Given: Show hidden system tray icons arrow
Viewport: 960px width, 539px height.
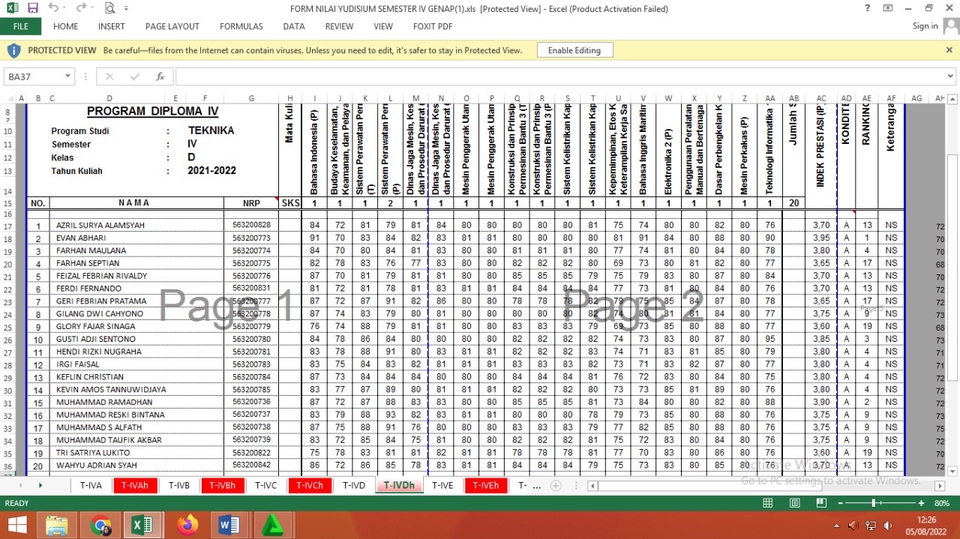Looking at the screenshot, I should point(836,526).
